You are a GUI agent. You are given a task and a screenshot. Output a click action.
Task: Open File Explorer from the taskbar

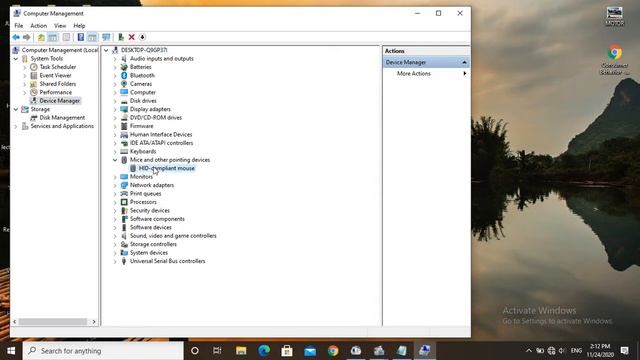pos(241,351)
